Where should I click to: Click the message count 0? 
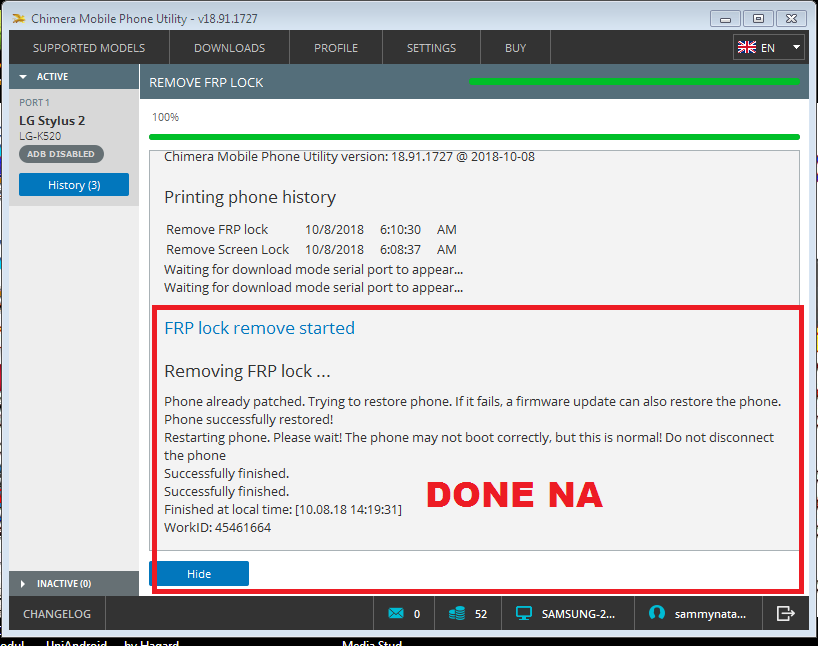click(417, 614)
